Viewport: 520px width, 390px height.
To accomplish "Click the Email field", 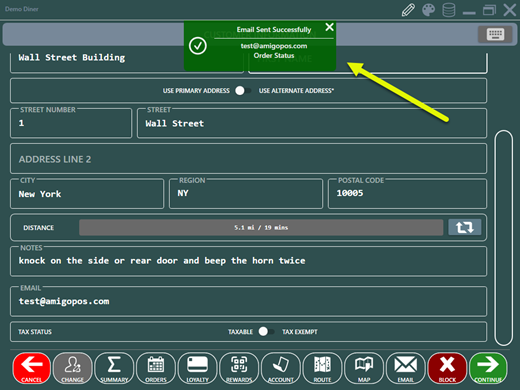I will [248, 301].
